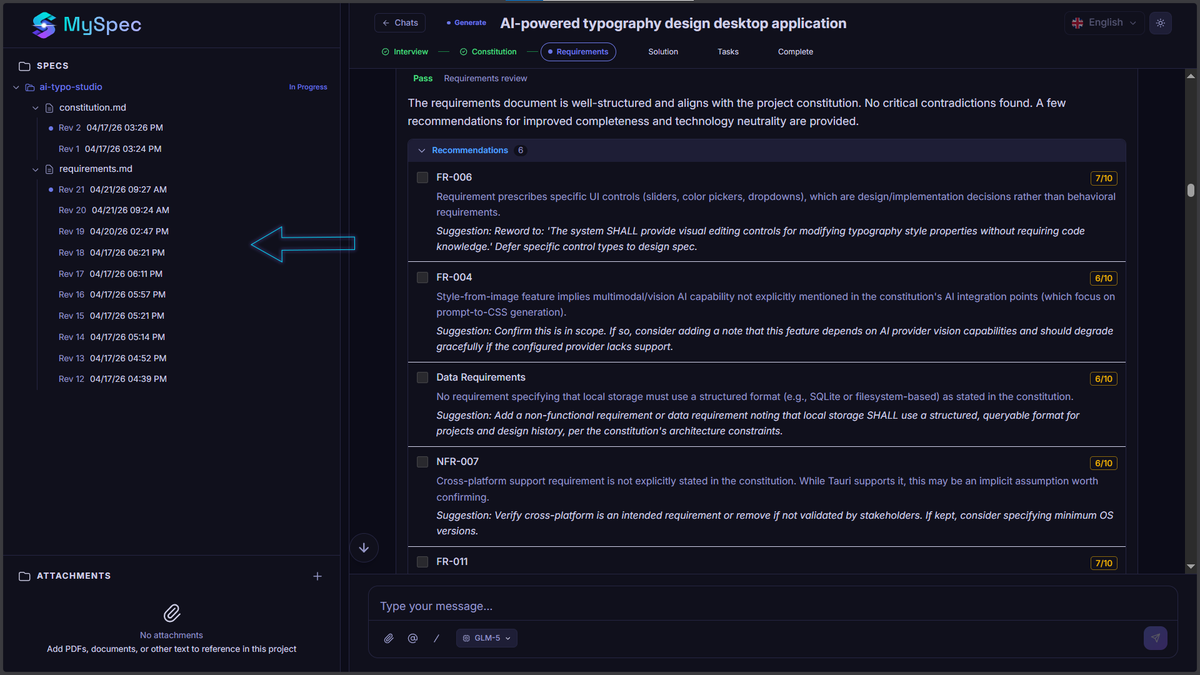Select Rev 14 04/17/26 05:14 PM

tap(112, 337)
